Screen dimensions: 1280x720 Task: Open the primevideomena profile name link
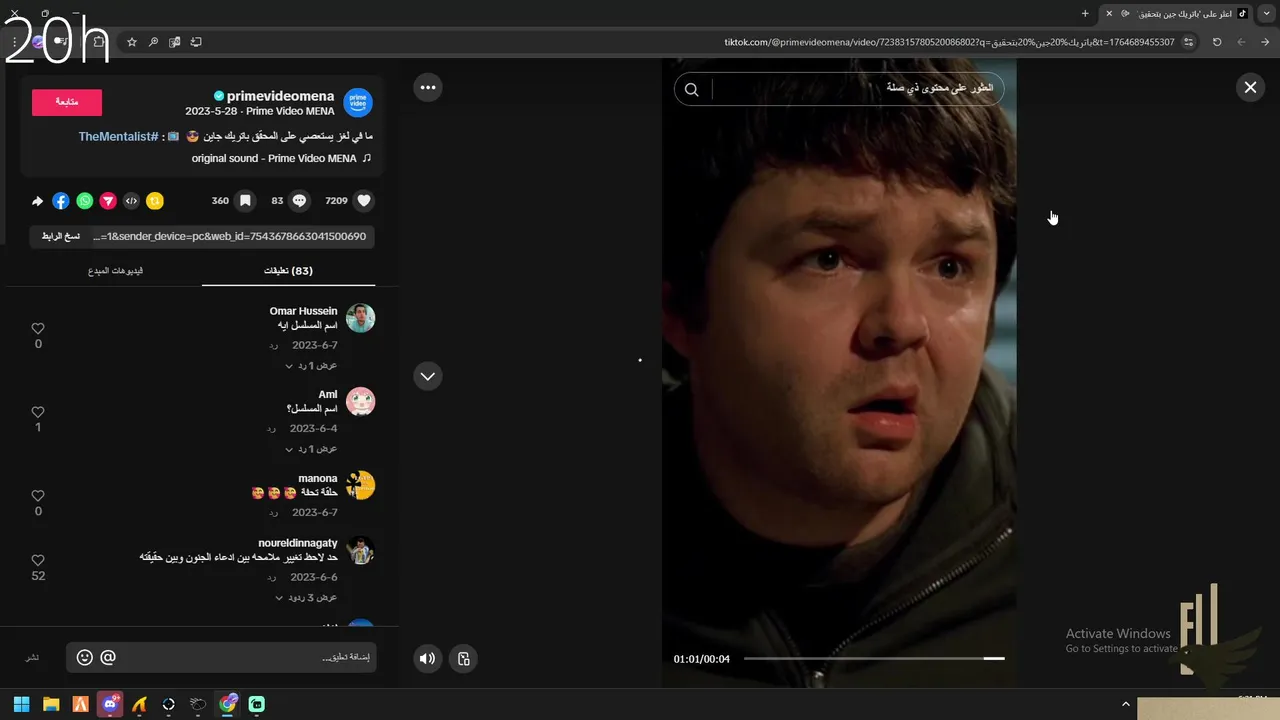pos(280,96)
